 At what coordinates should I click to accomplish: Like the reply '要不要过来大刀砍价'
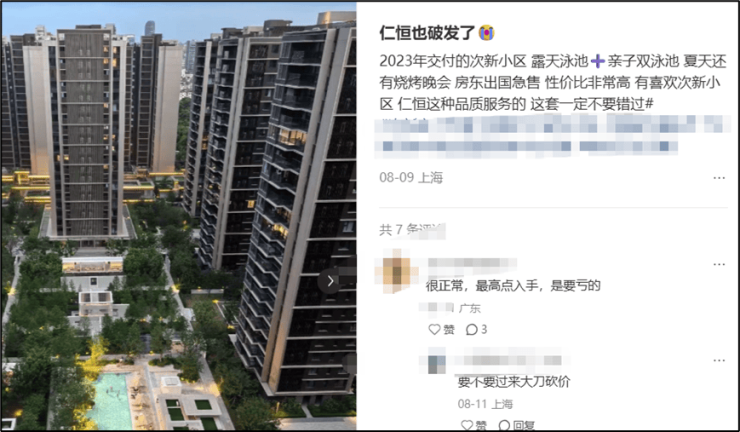click(473, 425)
